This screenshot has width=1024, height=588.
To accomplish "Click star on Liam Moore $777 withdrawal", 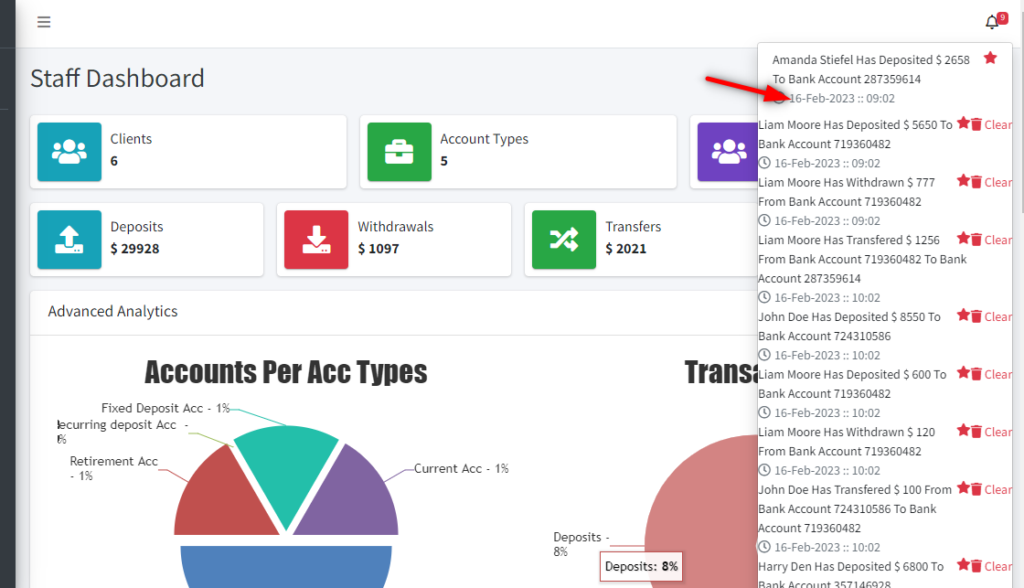I will (x=963, y=180).
